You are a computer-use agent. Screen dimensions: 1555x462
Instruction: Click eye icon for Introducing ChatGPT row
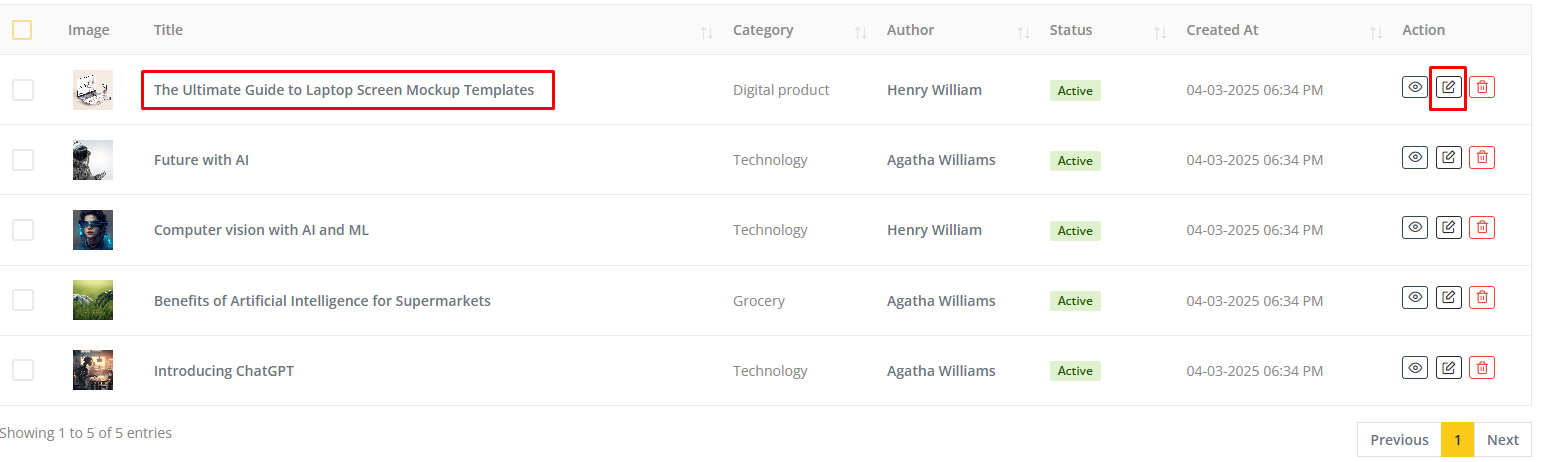pyautogui.click(x=1414, y=368)
